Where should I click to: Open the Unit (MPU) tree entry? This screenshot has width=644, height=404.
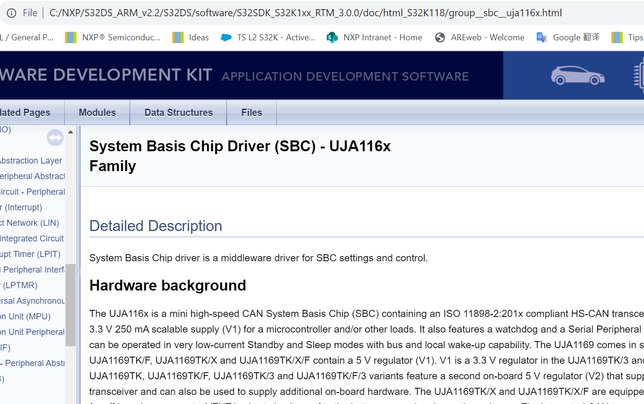click(x=25, y=317)
